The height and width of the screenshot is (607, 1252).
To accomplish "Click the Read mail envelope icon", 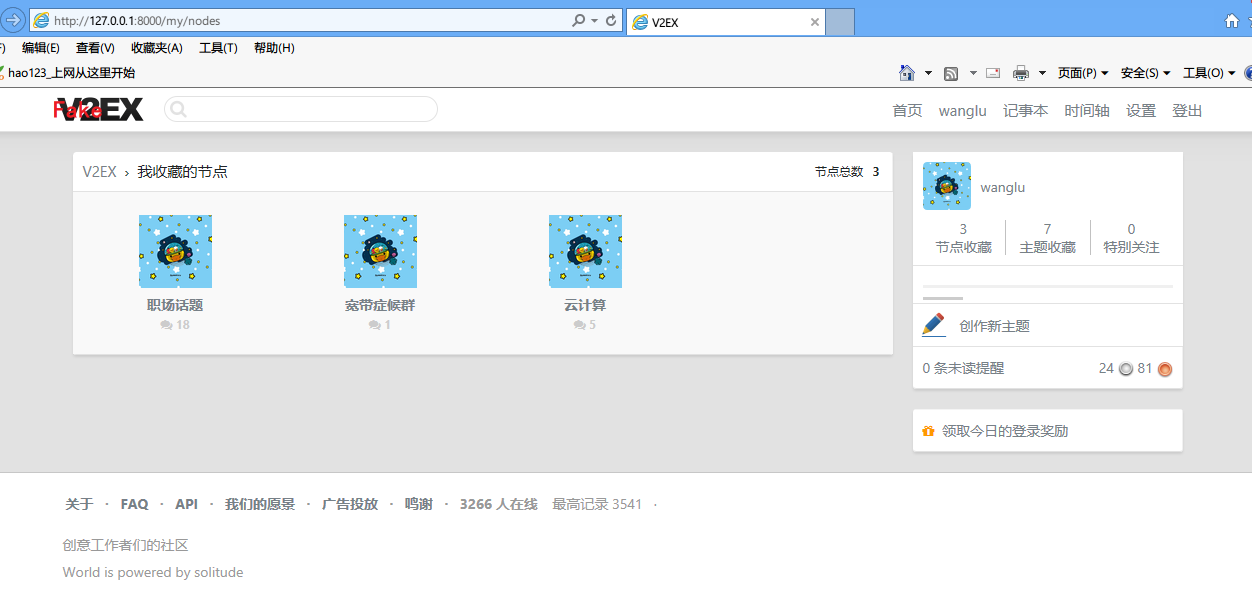I will point(993,73).
